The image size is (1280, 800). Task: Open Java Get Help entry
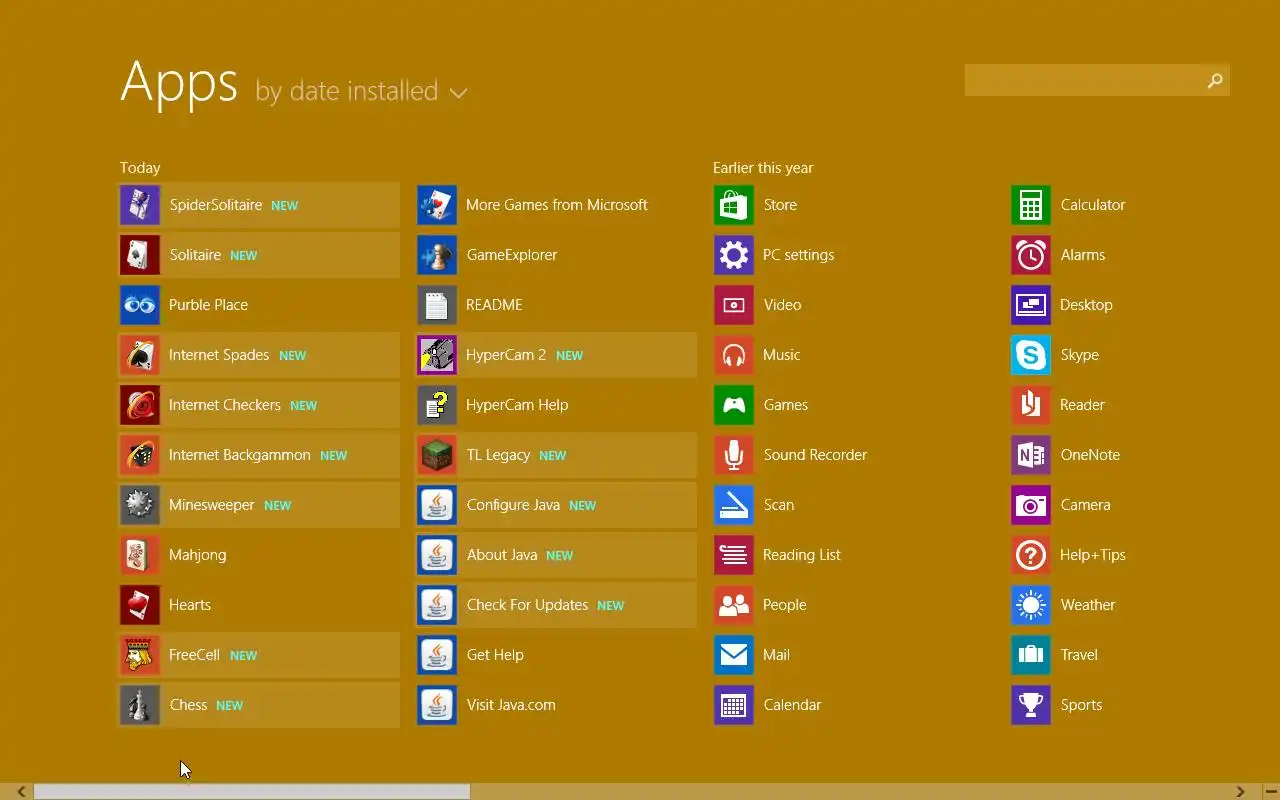[557, 655]
